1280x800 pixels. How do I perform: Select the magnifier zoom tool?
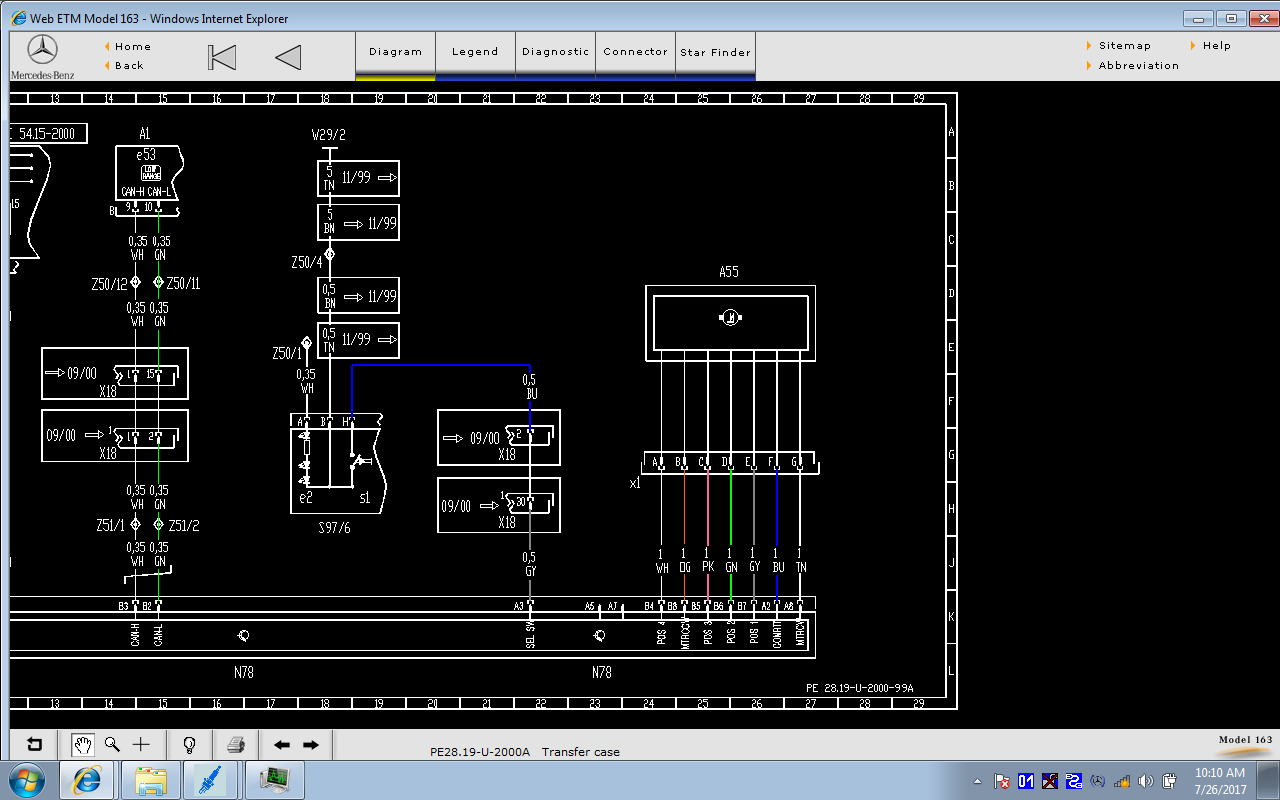[112, 744]
